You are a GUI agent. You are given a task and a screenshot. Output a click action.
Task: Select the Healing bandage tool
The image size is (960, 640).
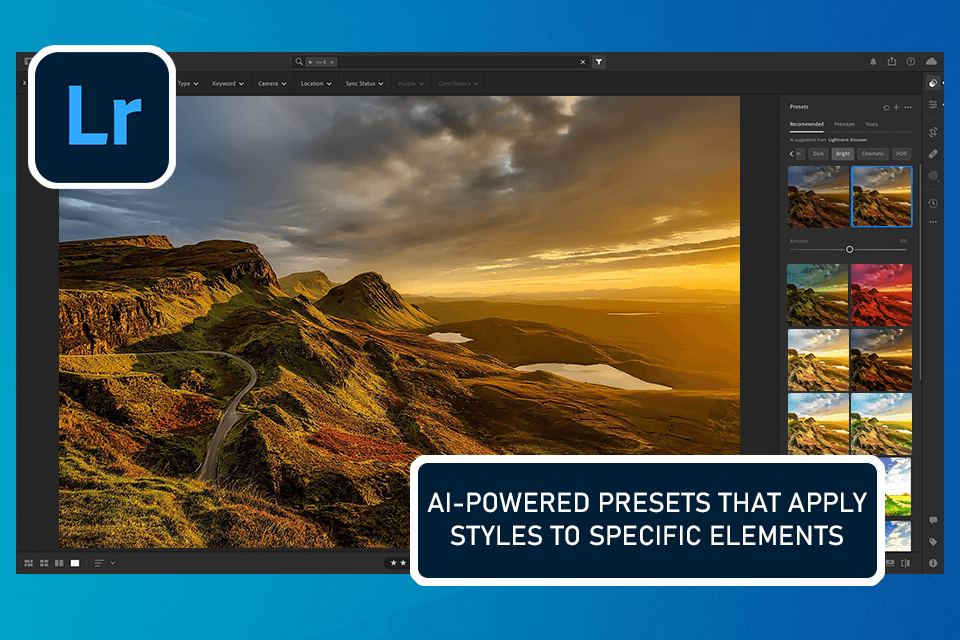coord(933,154)
